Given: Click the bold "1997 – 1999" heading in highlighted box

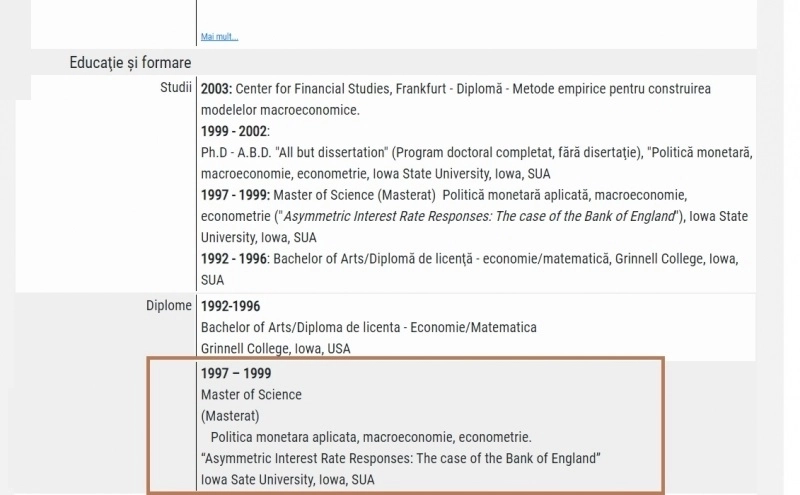Looking at the screenshot, I should coord(236,374).
